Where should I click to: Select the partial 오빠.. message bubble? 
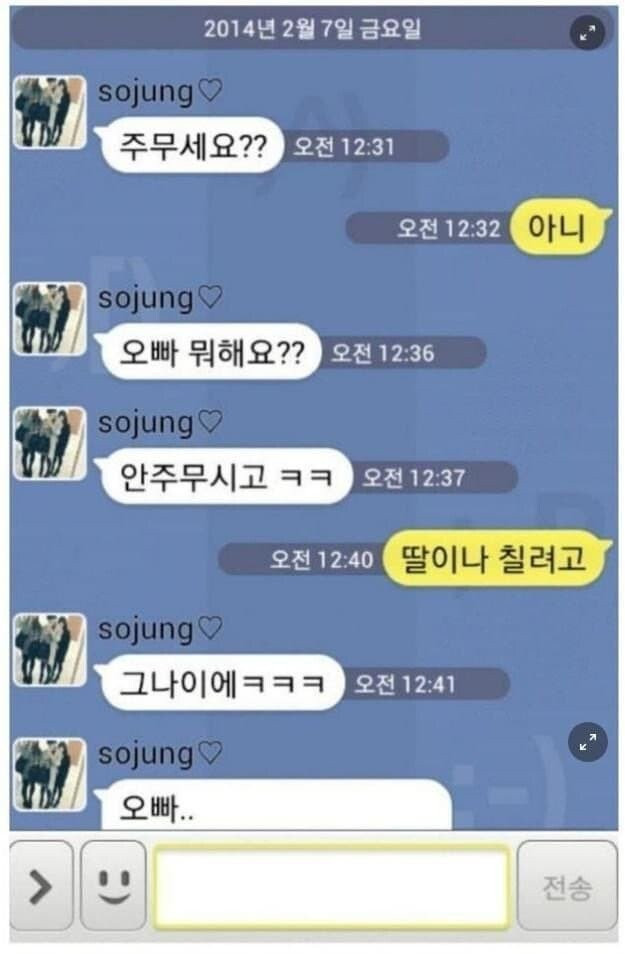[275, 804]
